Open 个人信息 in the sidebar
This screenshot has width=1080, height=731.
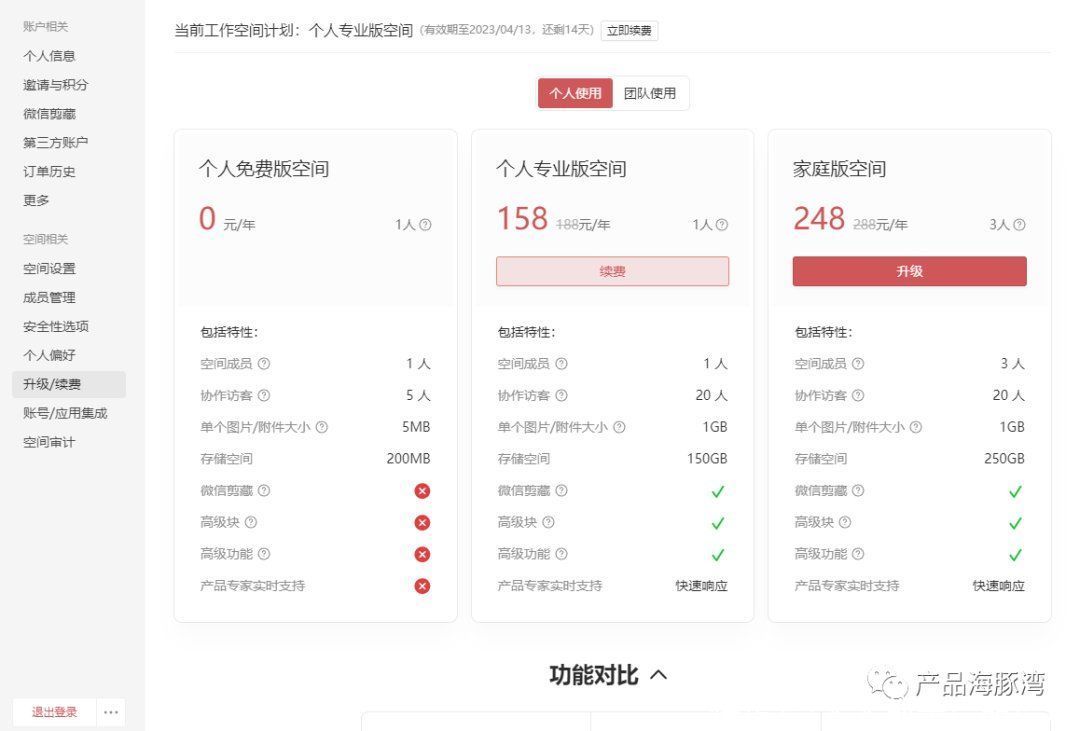tap(49, 56)
